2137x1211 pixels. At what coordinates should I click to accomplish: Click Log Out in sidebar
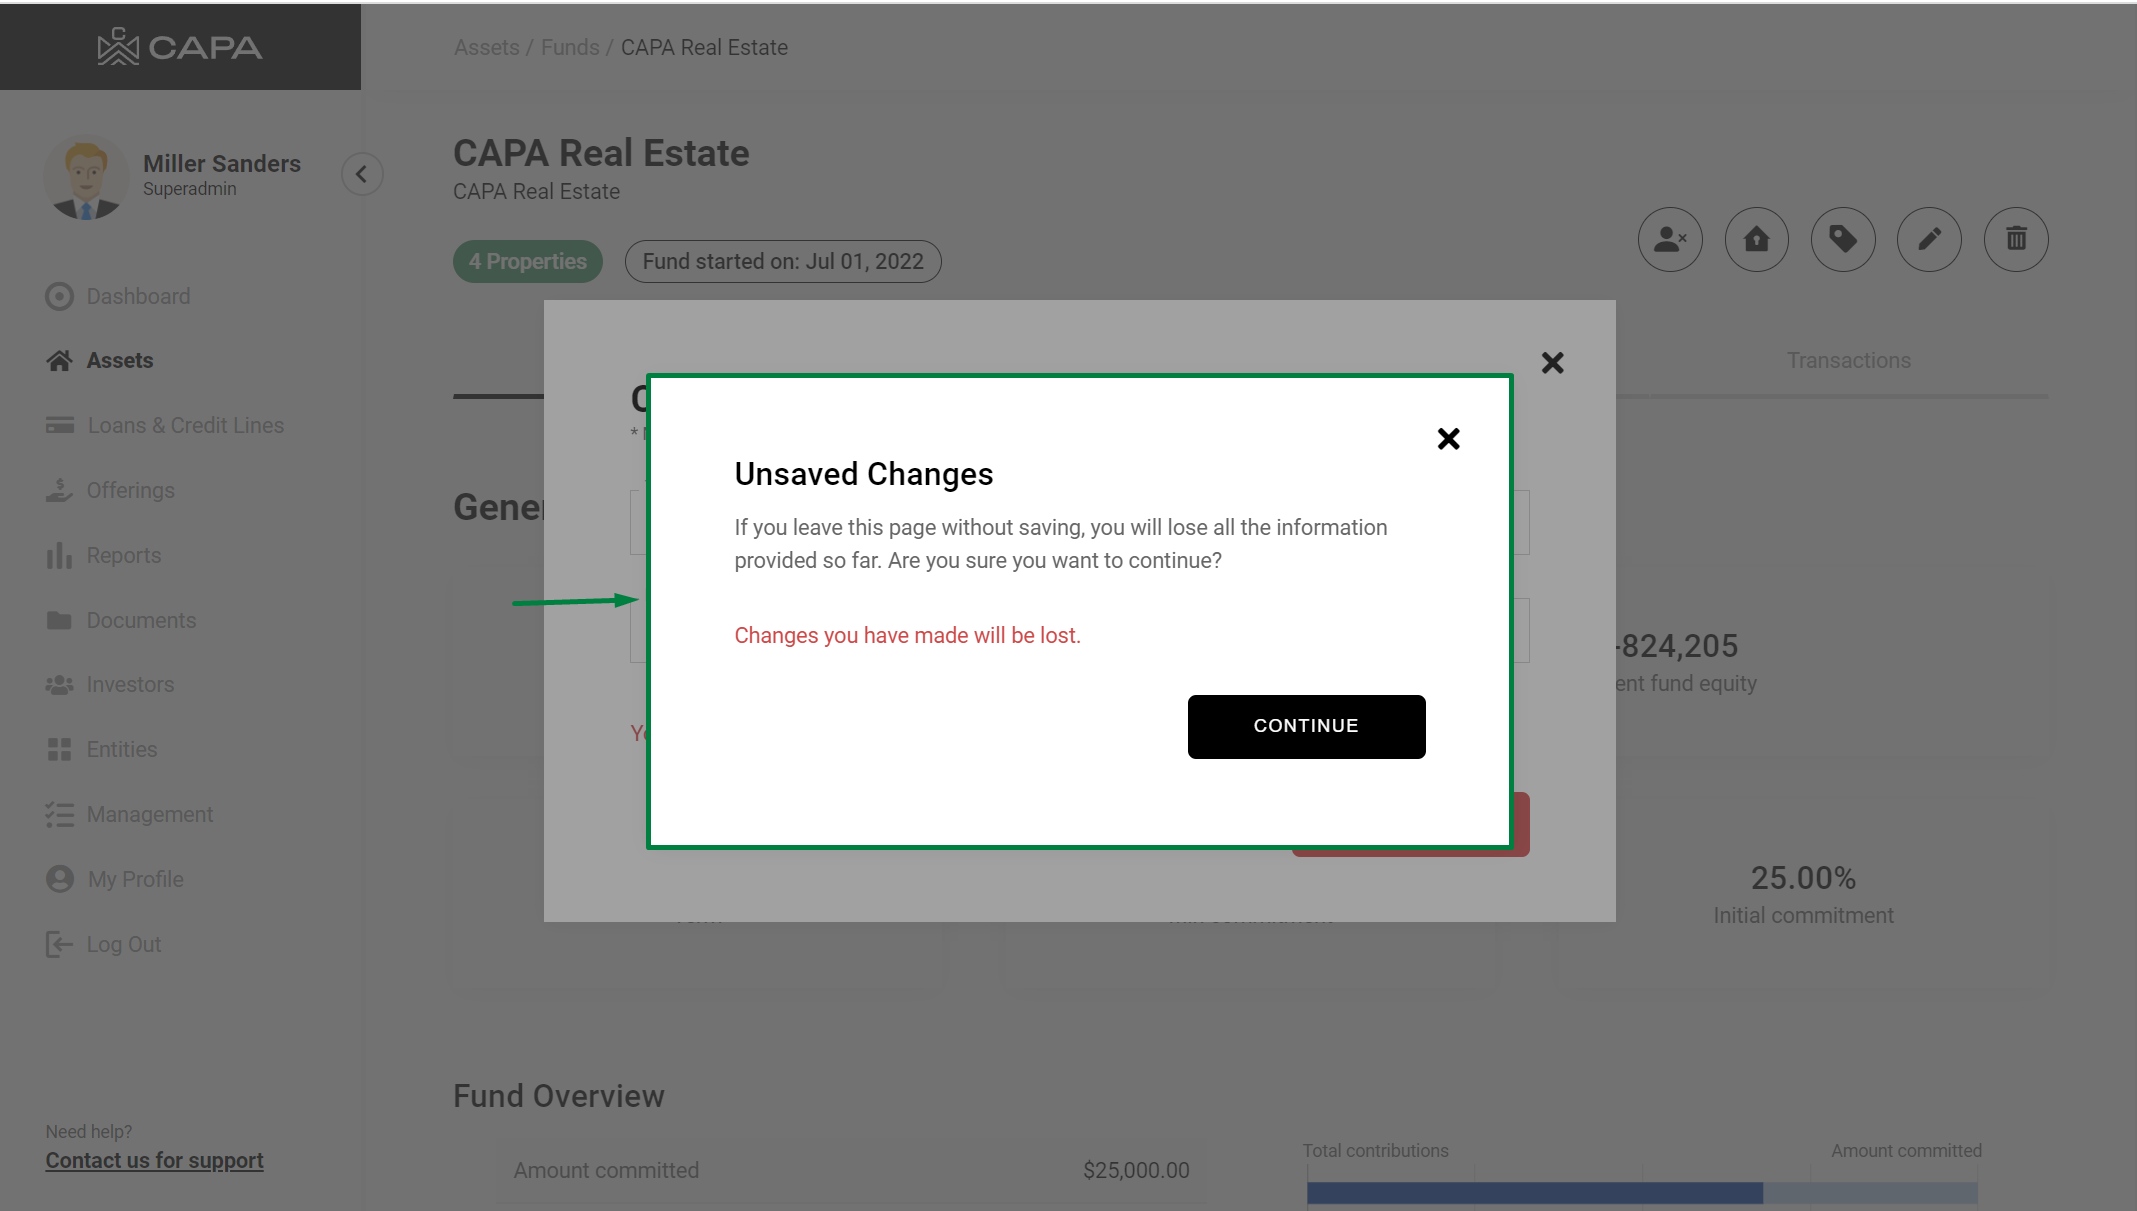pos(123,945)
